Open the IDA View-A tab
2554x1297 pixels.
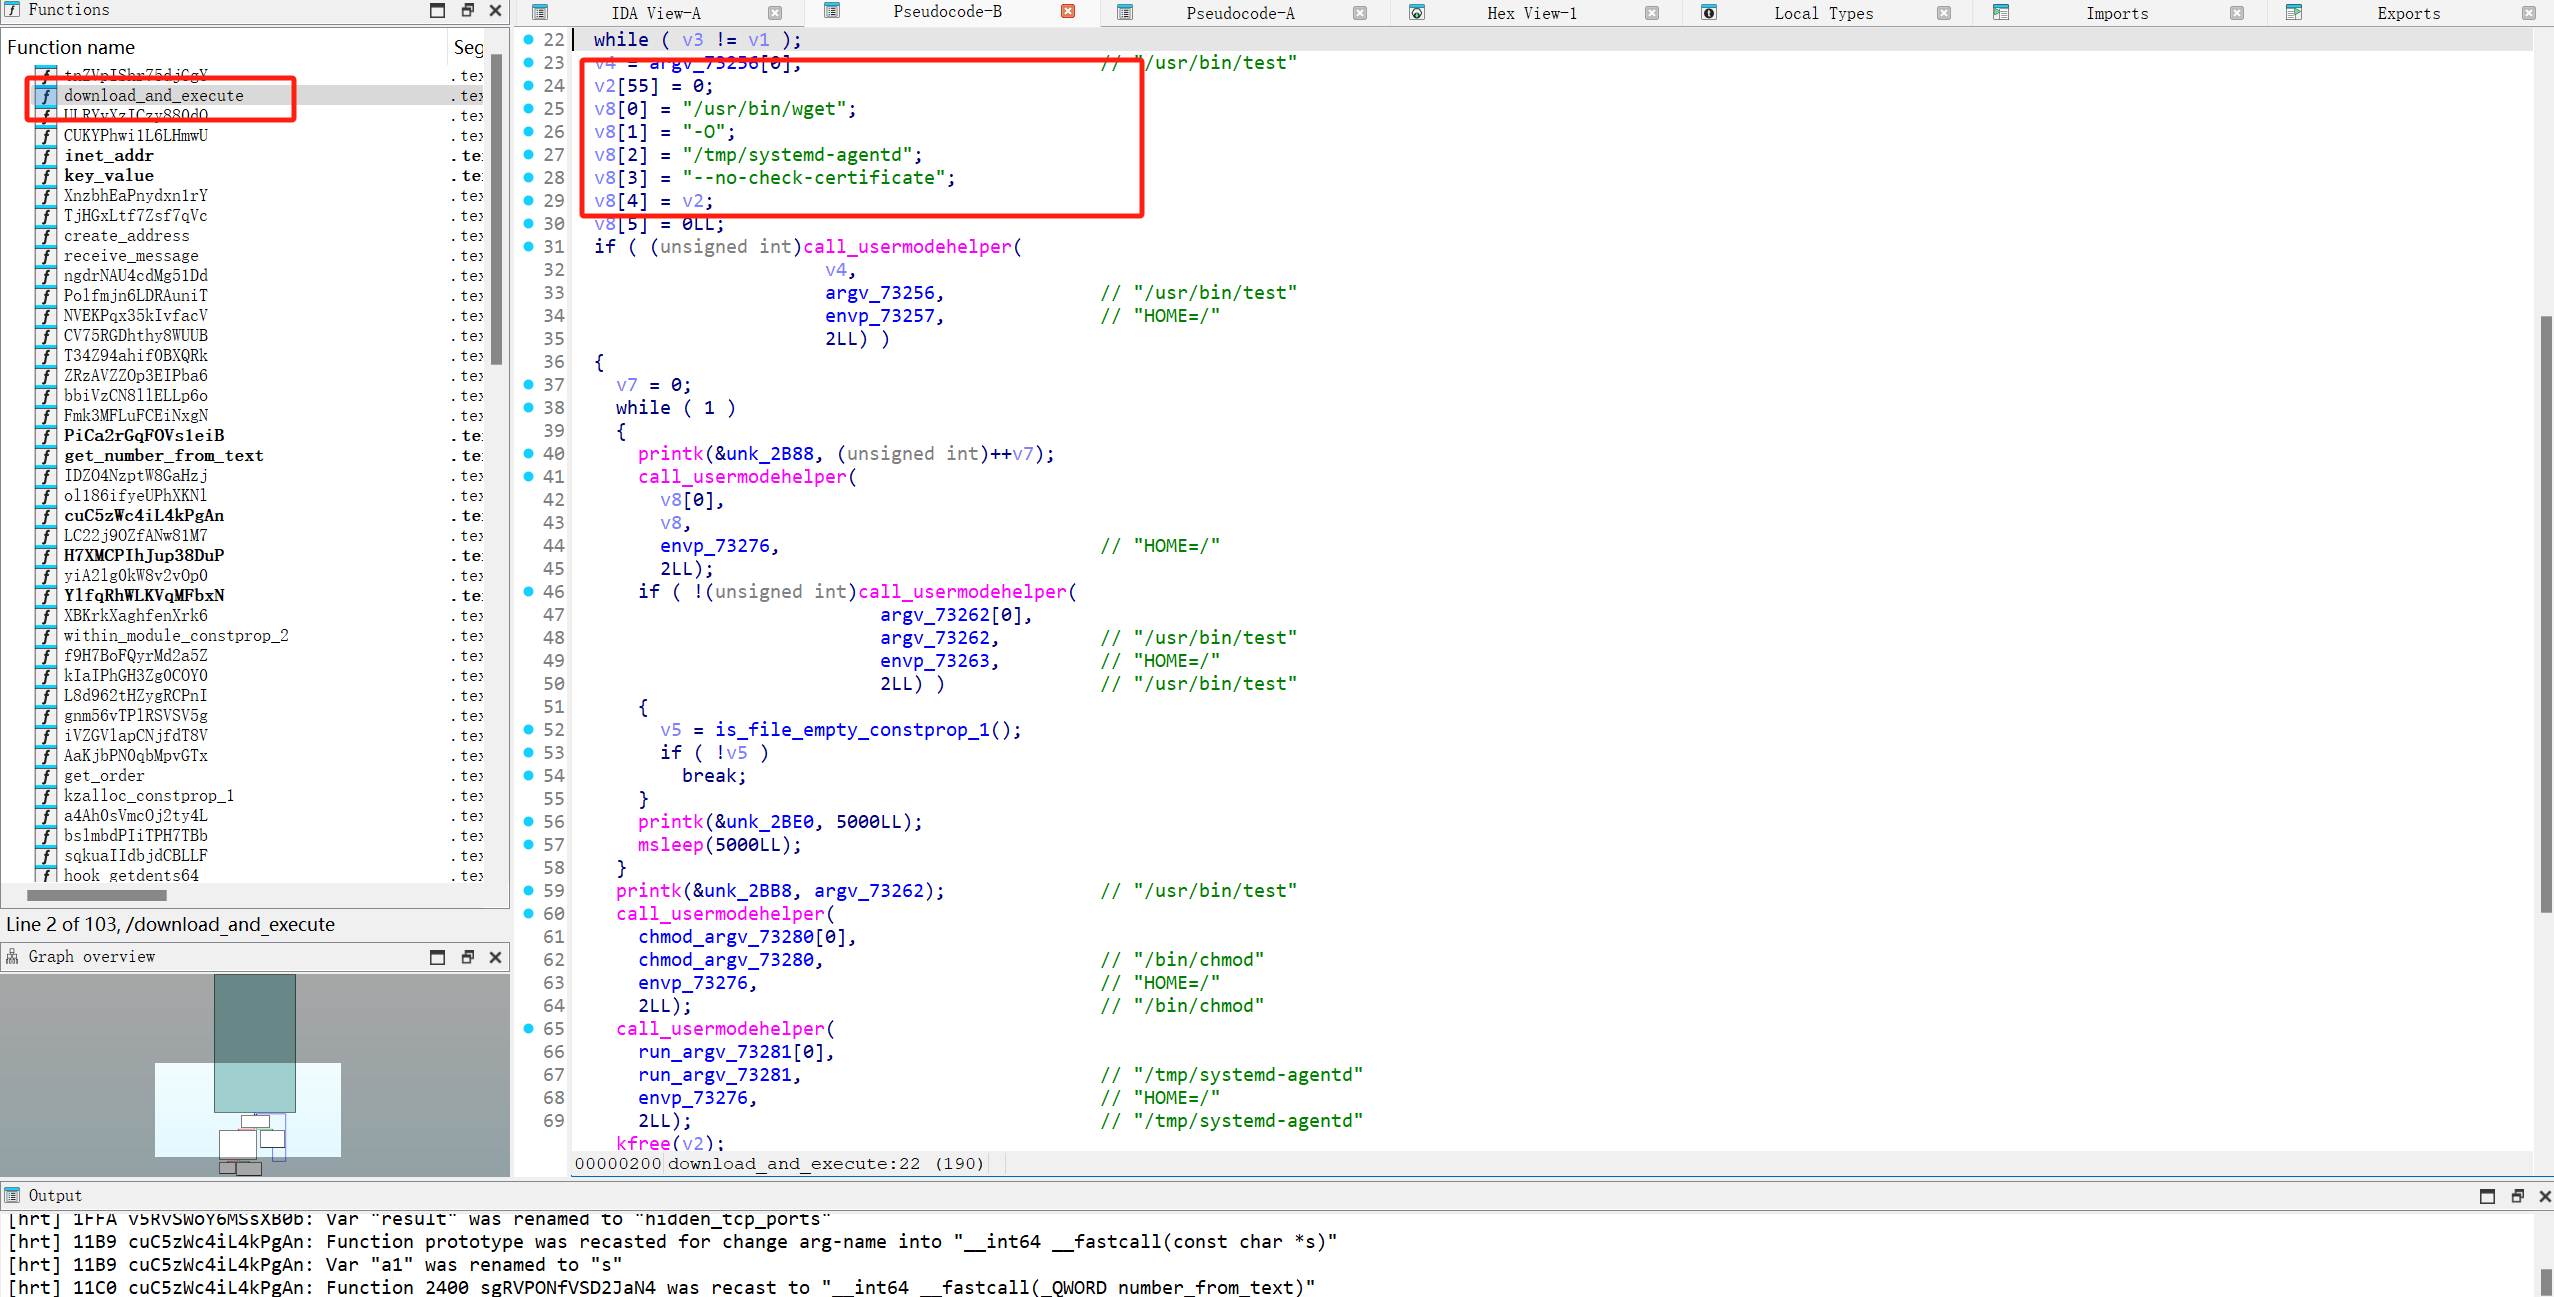(x=655, y=13)
